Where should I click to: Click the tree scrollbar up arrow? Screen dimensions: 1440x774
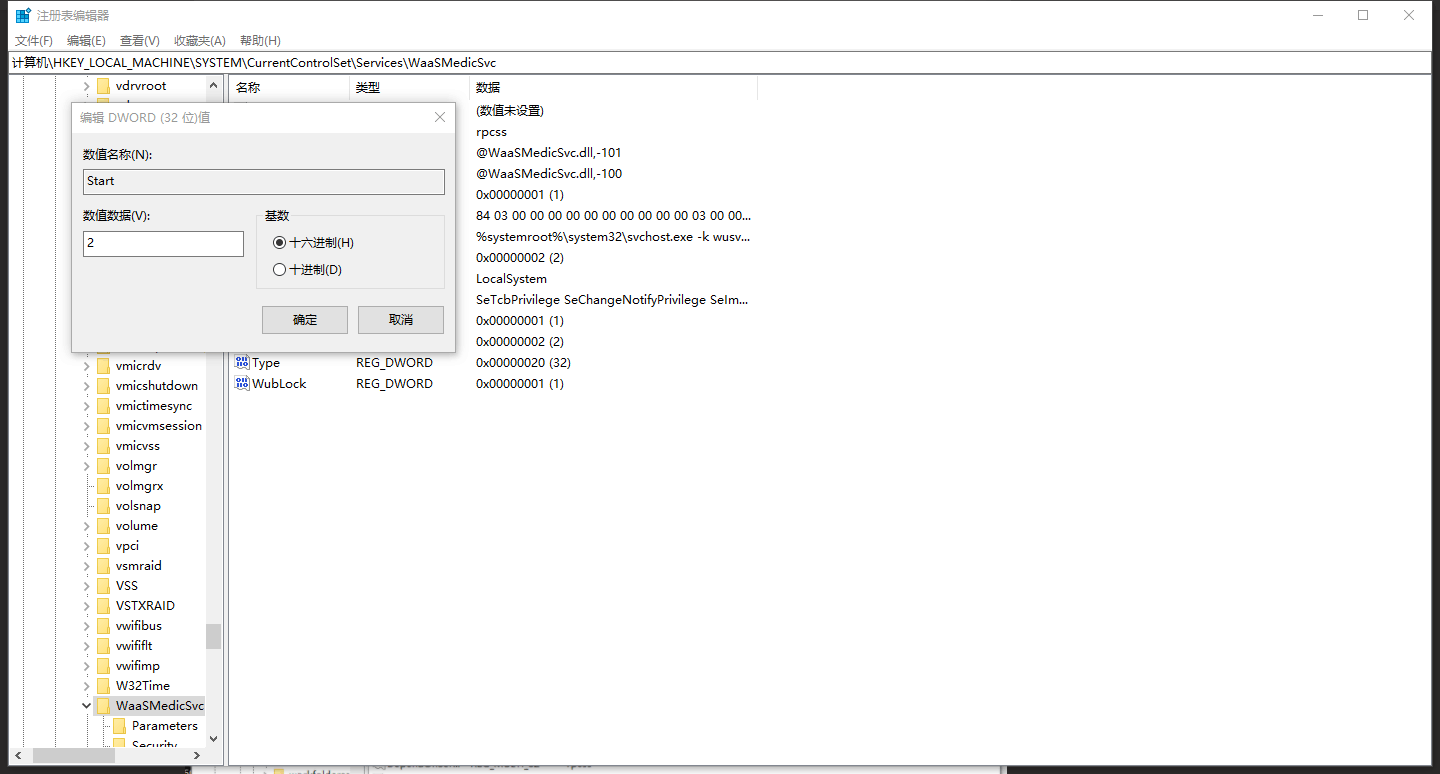tap(213, 86)
